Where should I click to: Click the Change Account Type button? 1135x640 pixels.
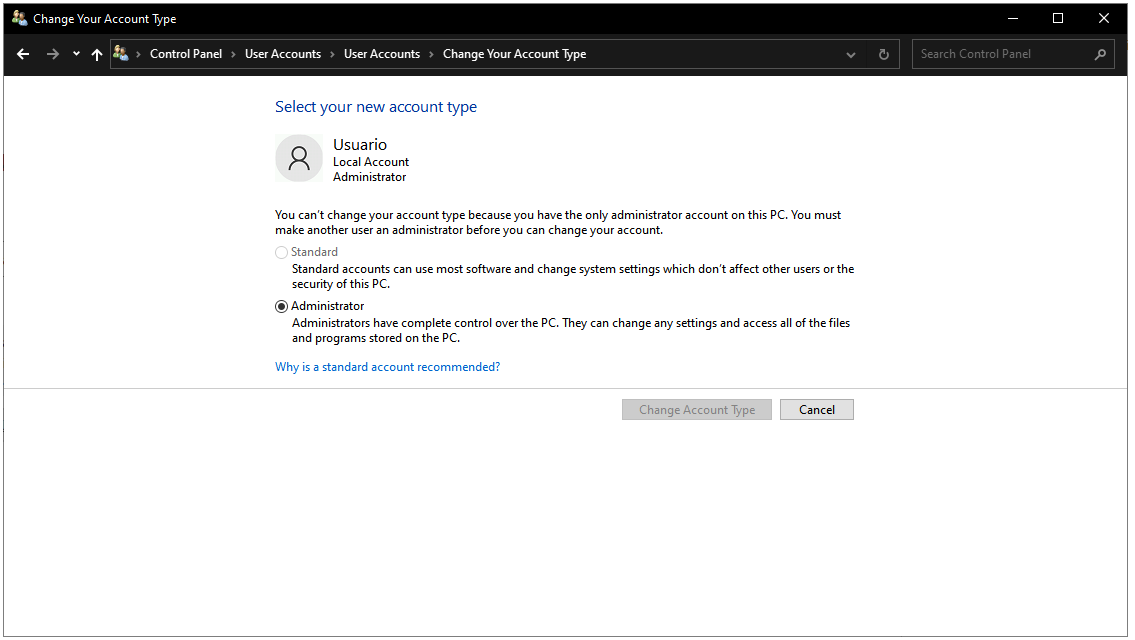(x=696, y=409)
